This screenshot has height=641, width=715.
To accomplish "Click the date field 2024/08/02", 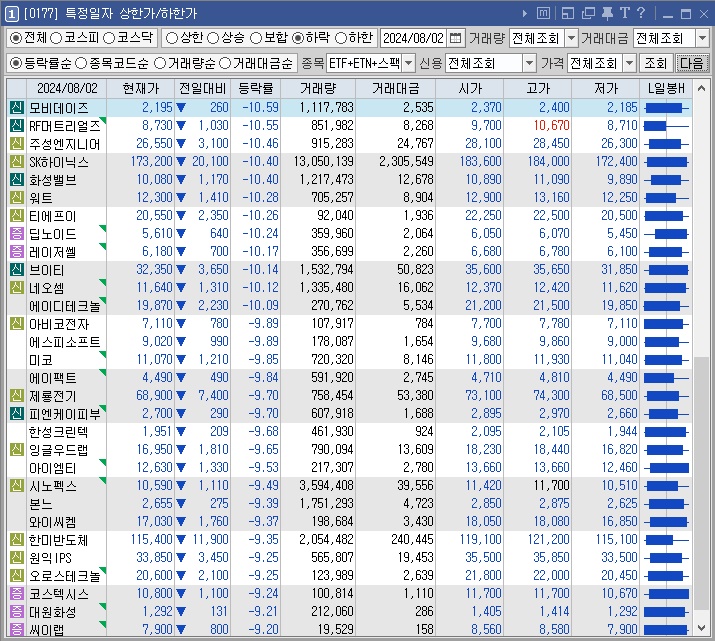I will click(413, 38).
